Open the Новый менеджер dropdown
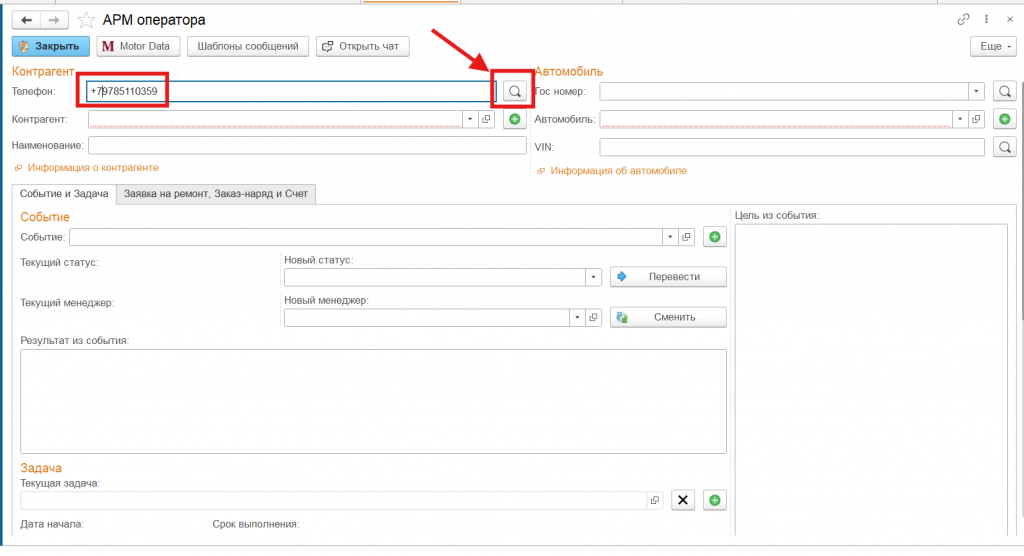The image size is (1024, 556). pos(577,317)
